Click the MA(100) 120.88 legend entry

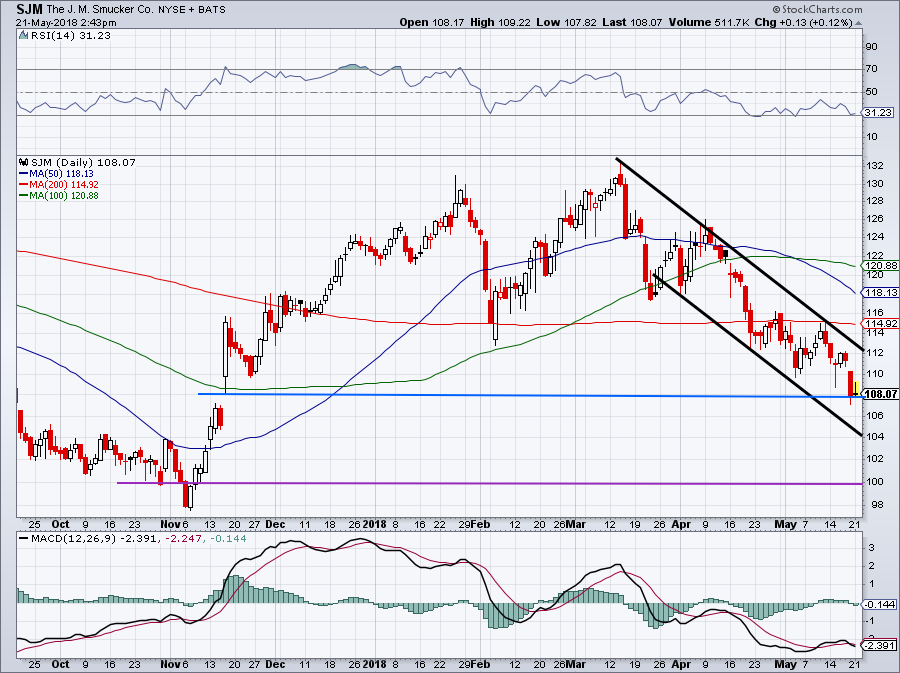coord(59,195)
